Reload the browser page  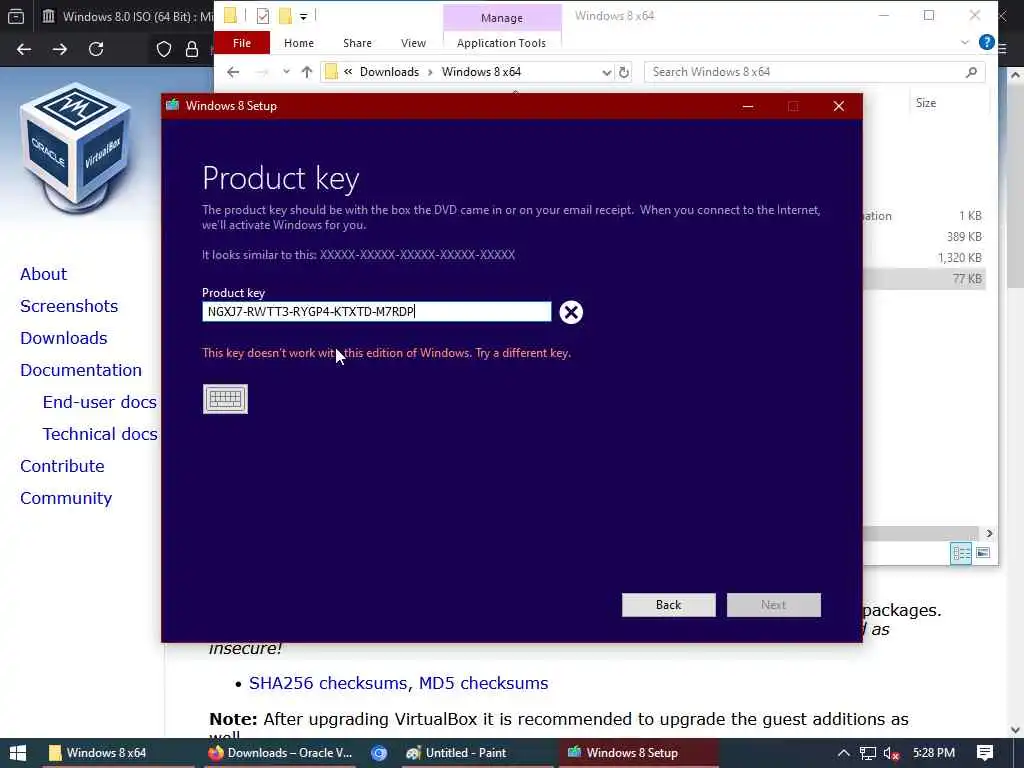click(96, 49)
